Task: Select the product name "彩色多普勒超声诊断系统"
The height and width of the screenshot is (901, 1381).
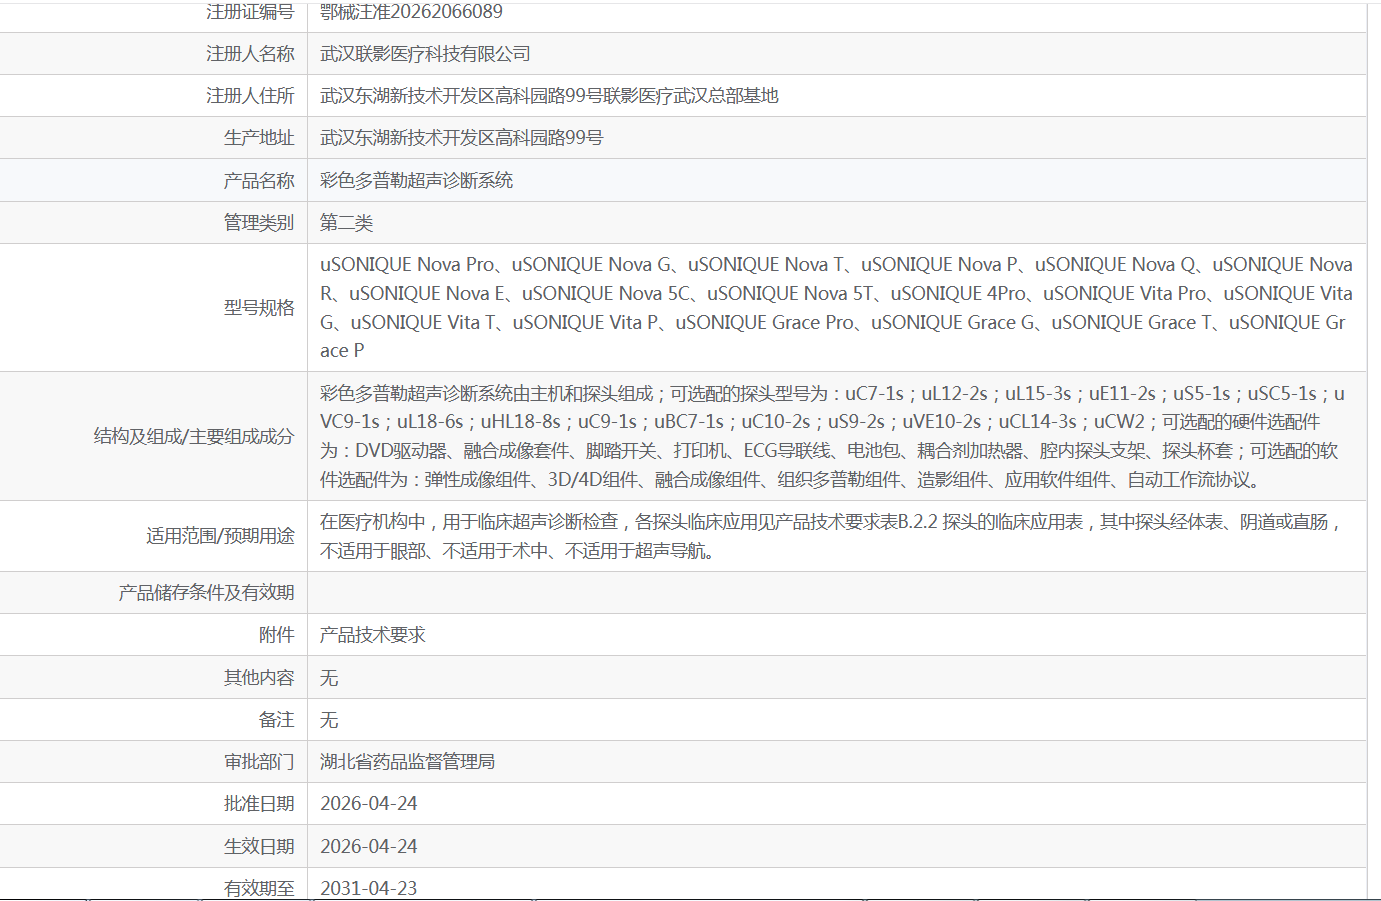Action: pyautogui.click(x=416, y=181)
